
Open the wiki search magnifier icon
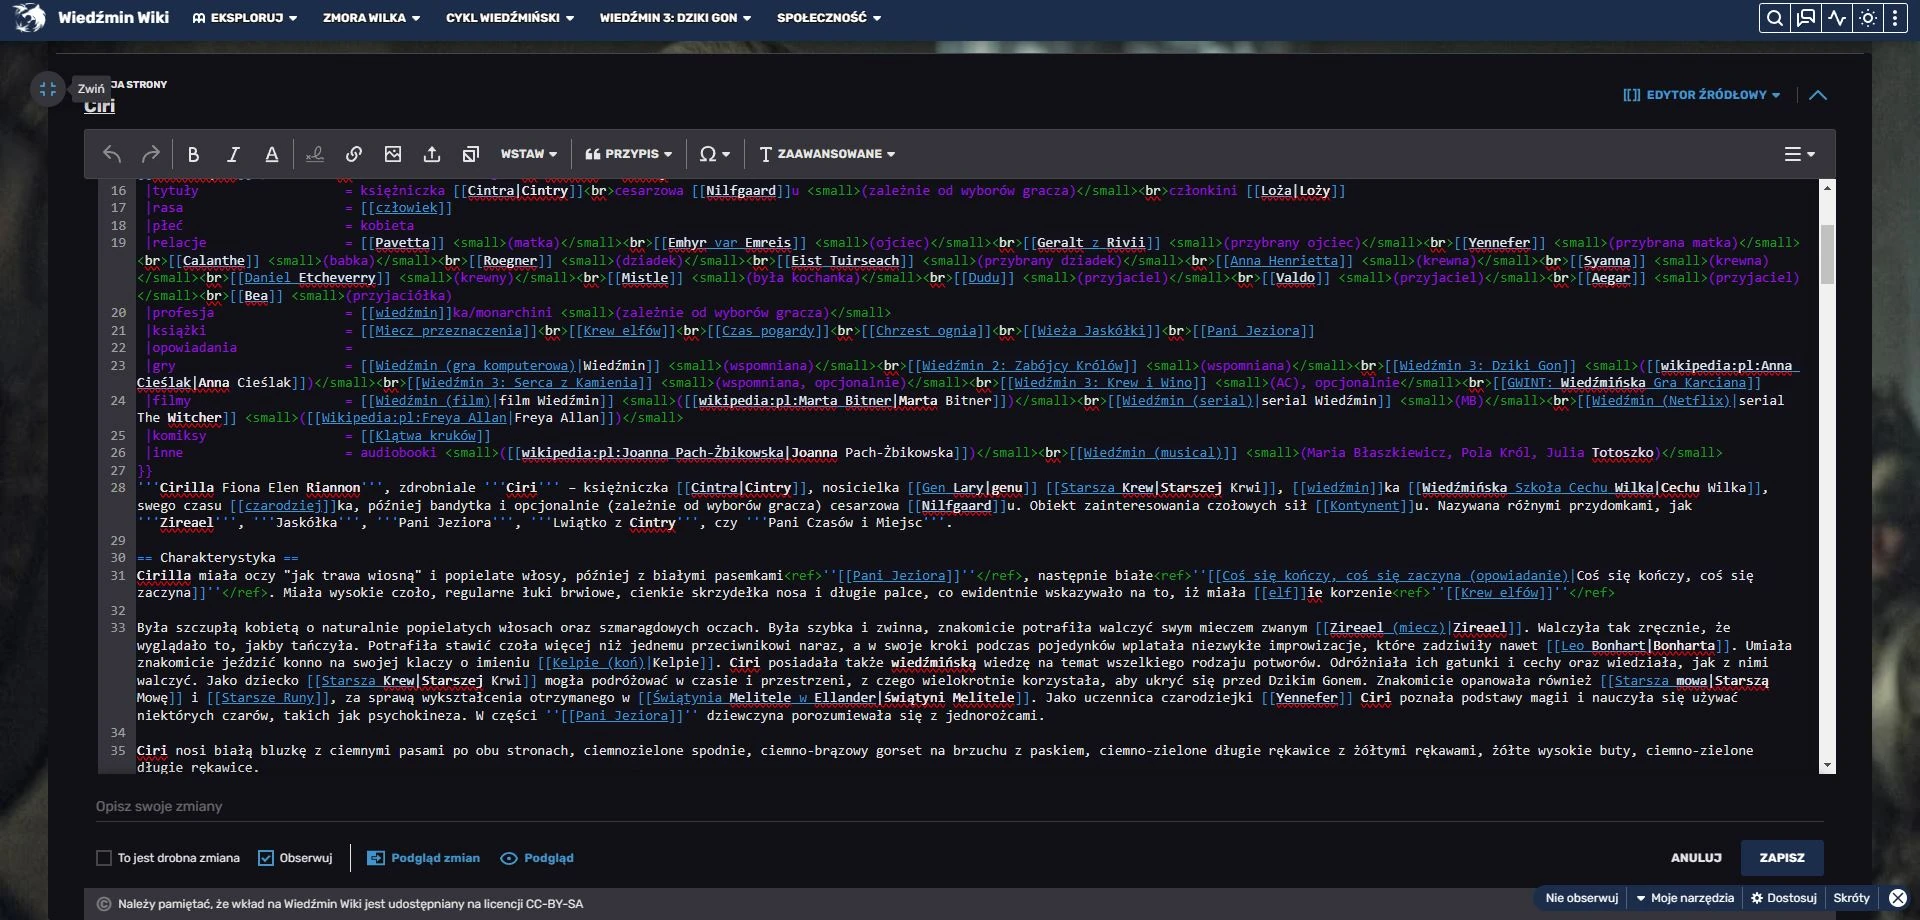coord(1774,18)
